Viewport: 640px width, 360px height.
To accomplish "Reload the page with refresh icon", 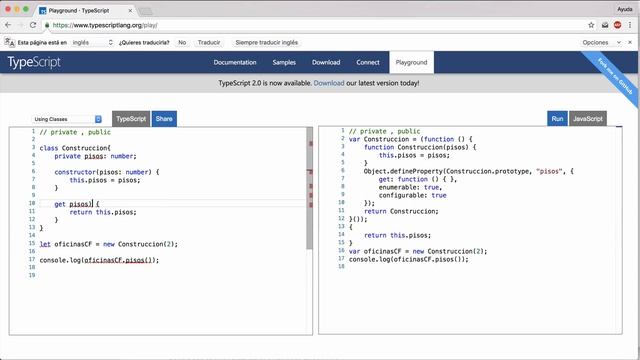I will point(33,25).
